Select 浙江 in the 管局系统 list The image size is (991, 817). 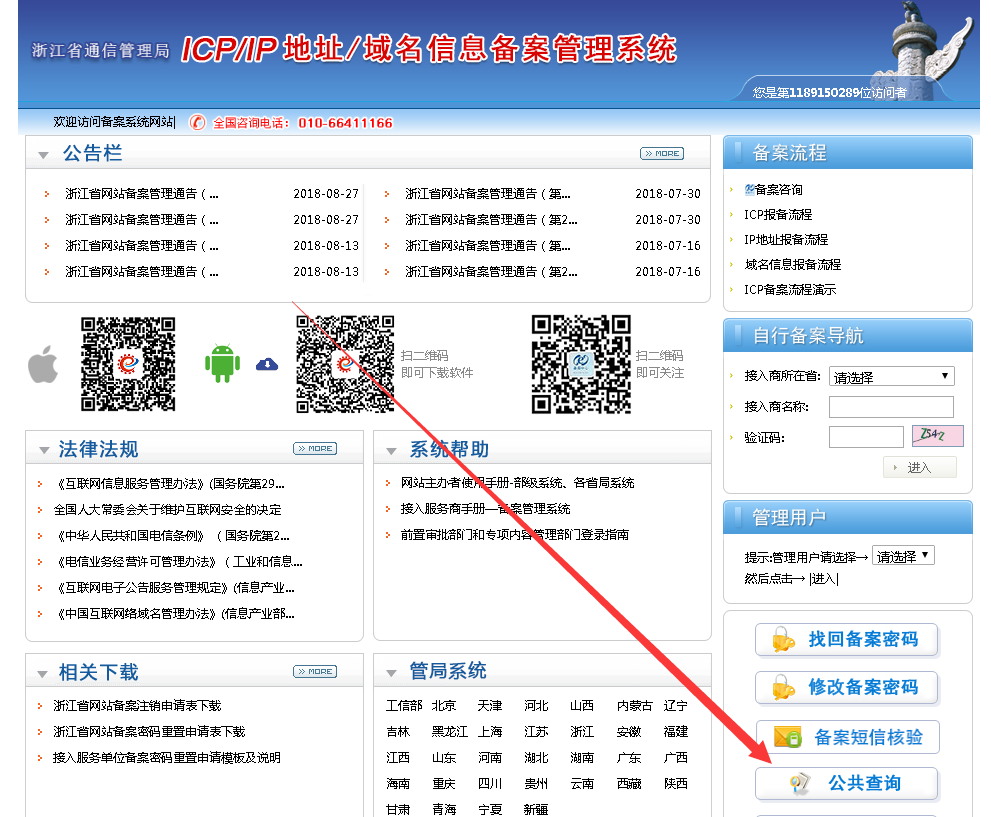click(581, 732)
